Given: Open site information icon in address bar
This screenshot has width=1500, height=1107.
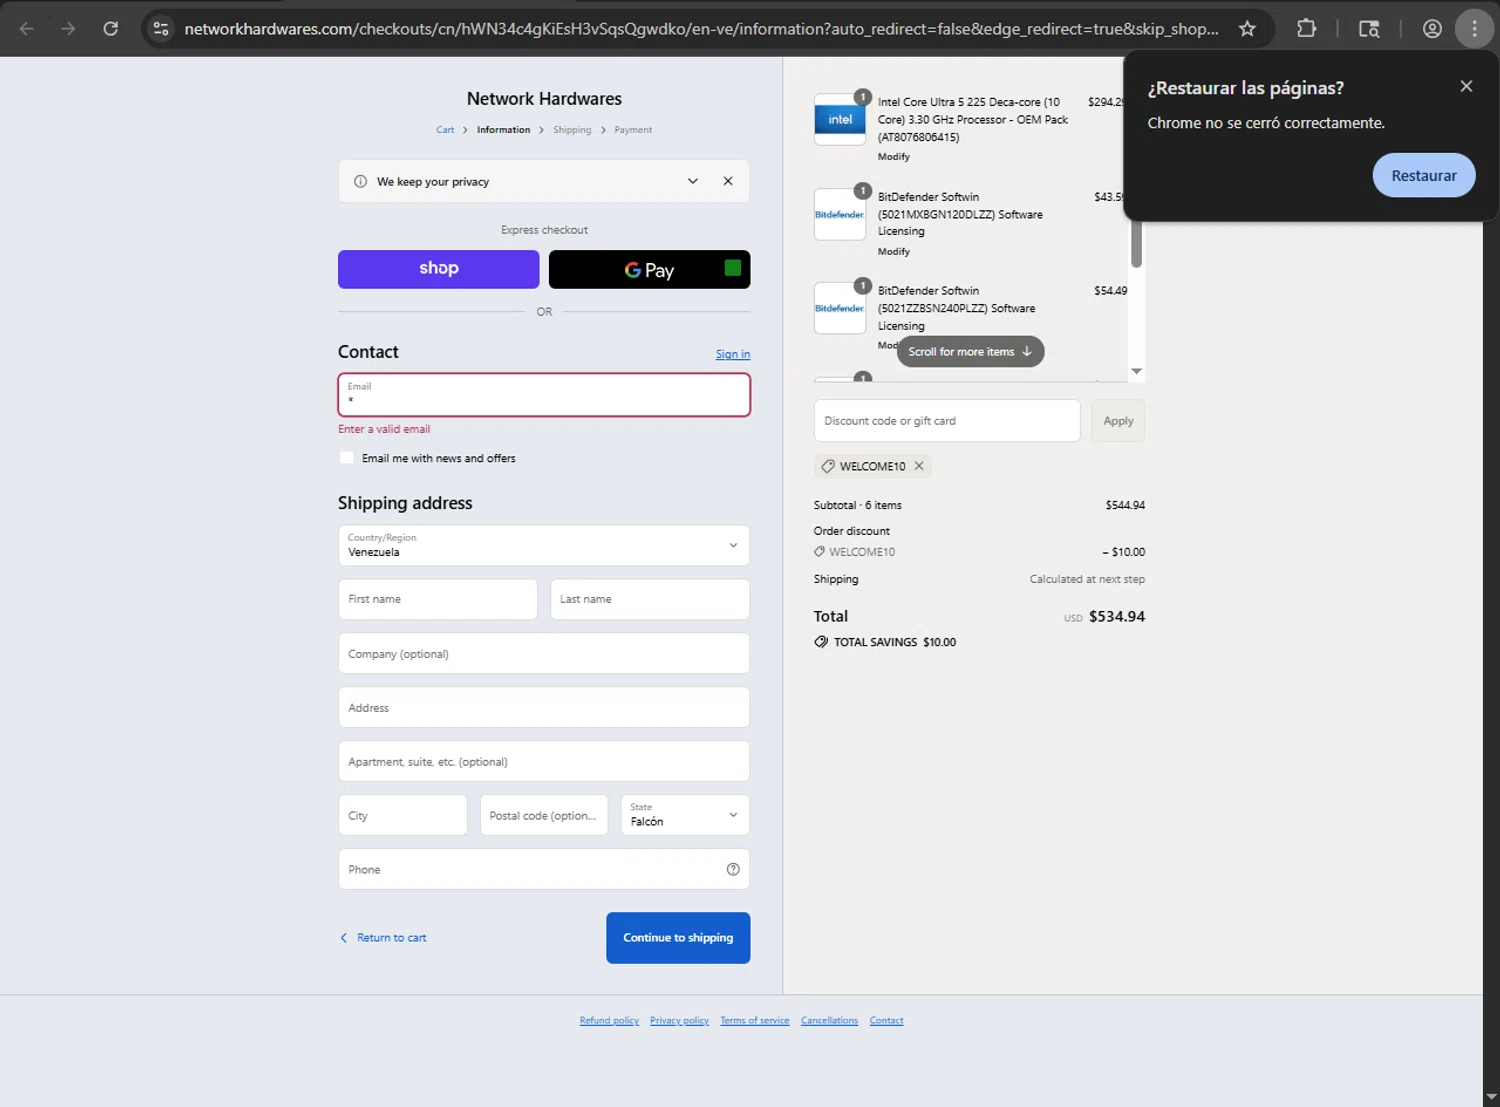Looking at the screenshot, I should [161, 28].
